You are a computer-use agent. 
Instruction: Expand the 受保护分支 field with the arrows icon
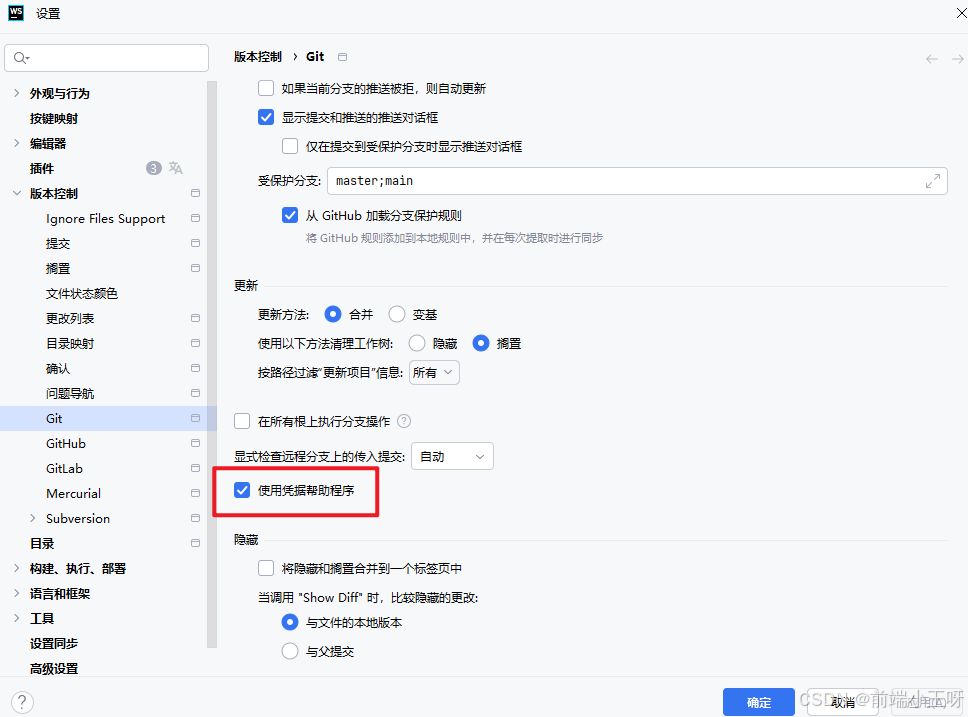pyautogui.click(x=933, y=181)
